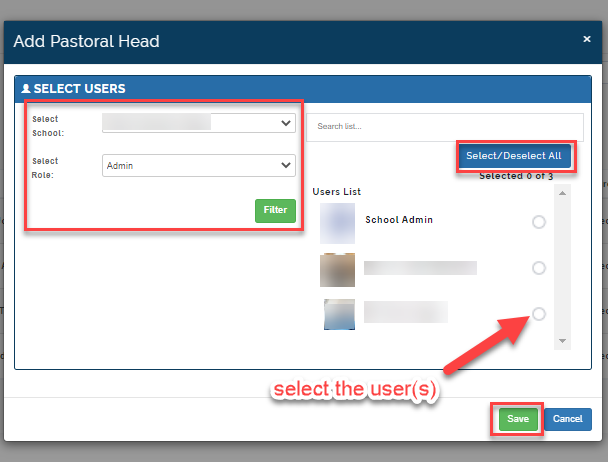608x462 pixels.
Task: Focus the Search list input field
Action: click(x=445, y=127)
